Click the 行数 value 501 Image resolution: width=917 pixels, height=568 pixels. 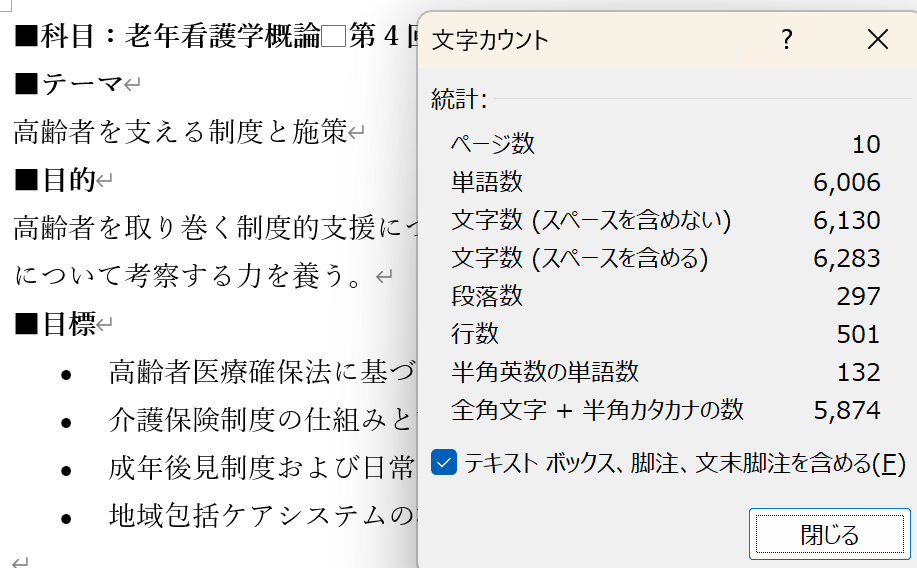coord(859,334)
